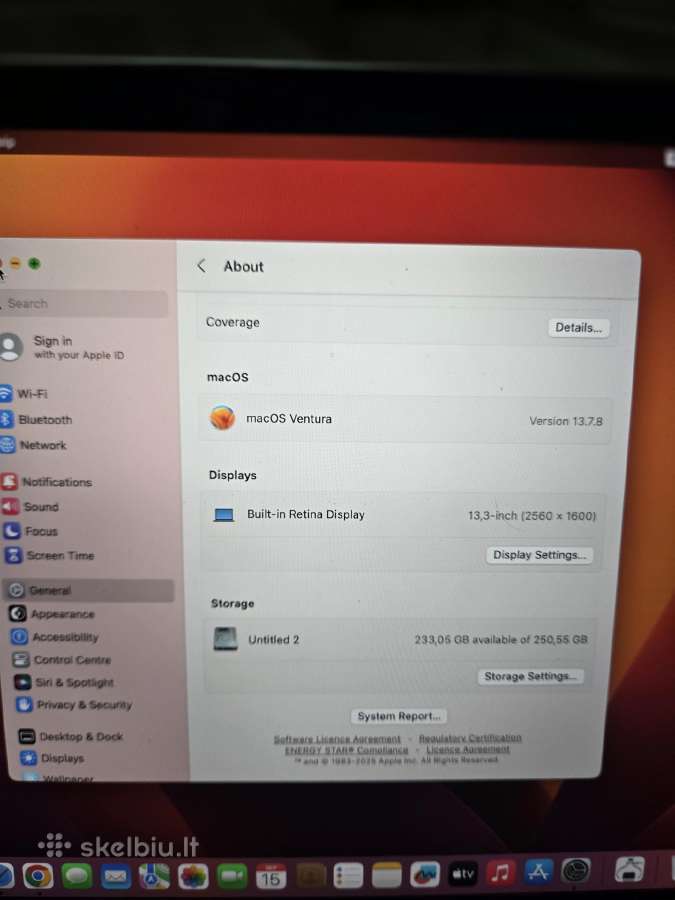
Task: Click the Licence Agreement link
Action: click(468, 749)
